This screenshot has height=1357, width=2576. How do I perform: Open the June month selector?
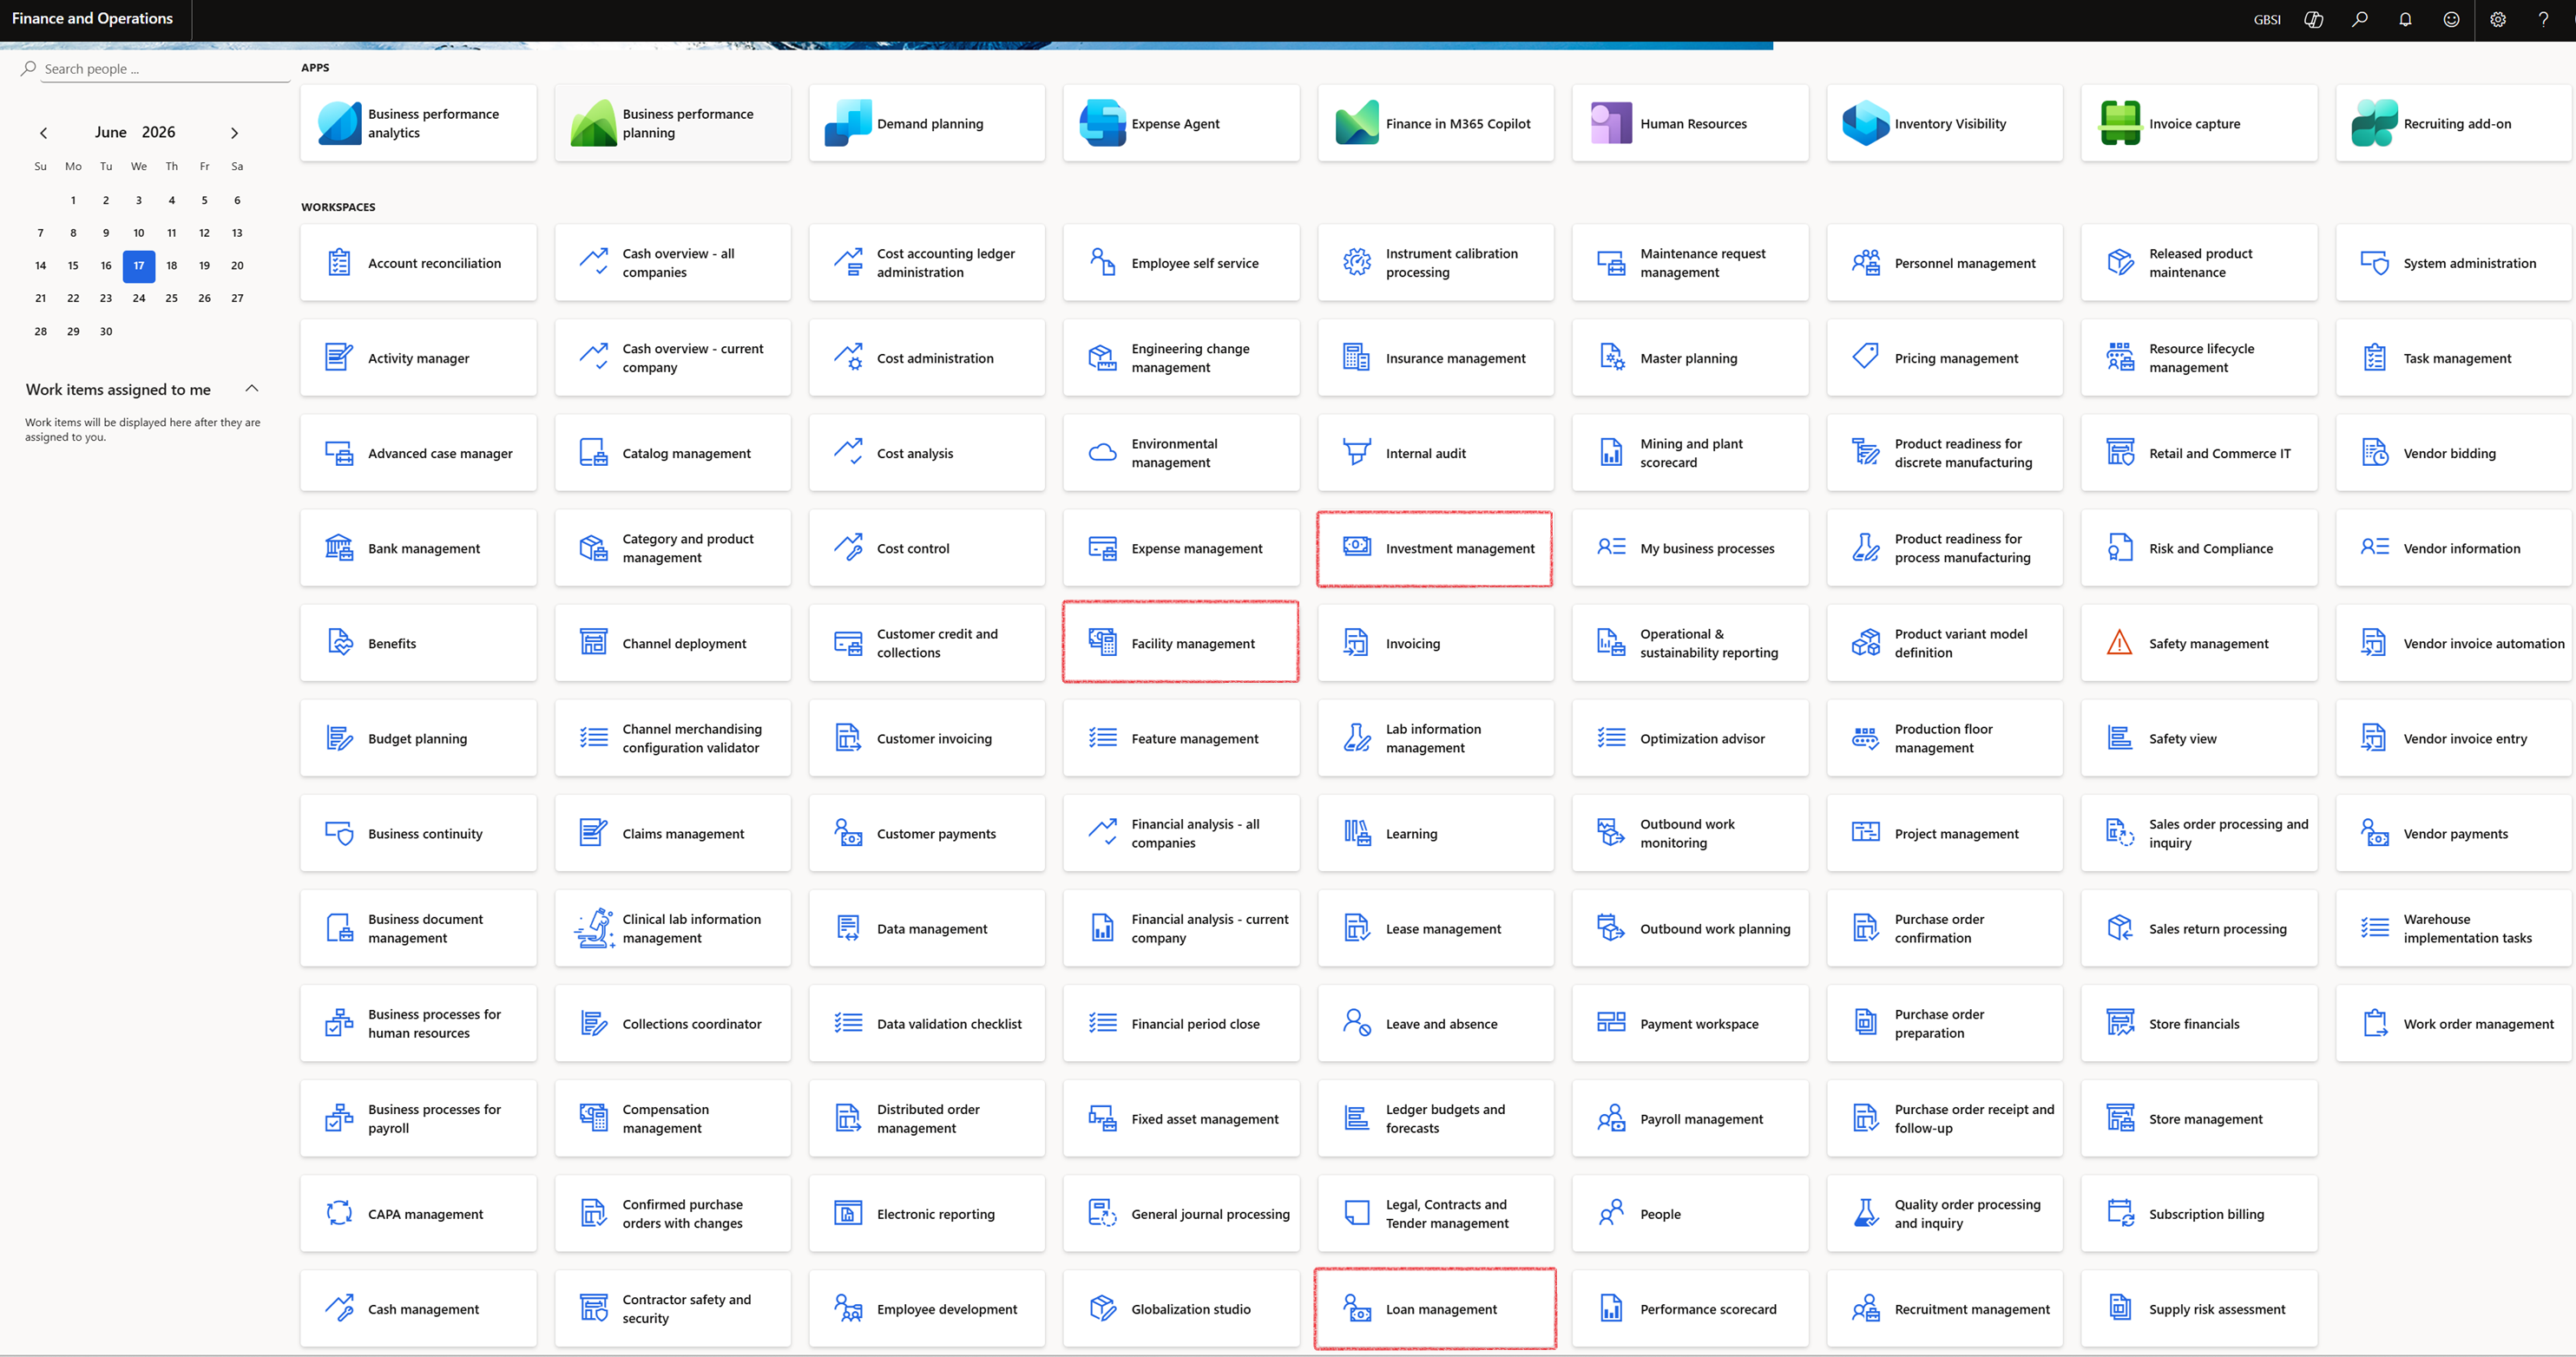(110, 132)
